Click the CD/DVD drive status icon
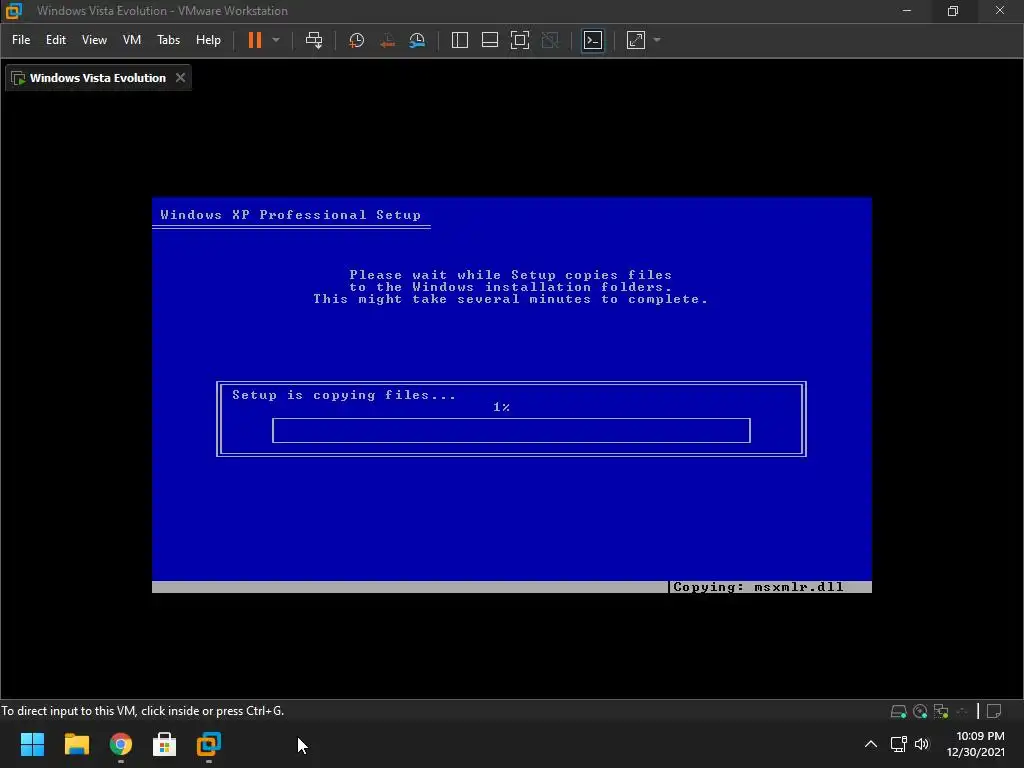1024x768 pixels. coord(920,711)
